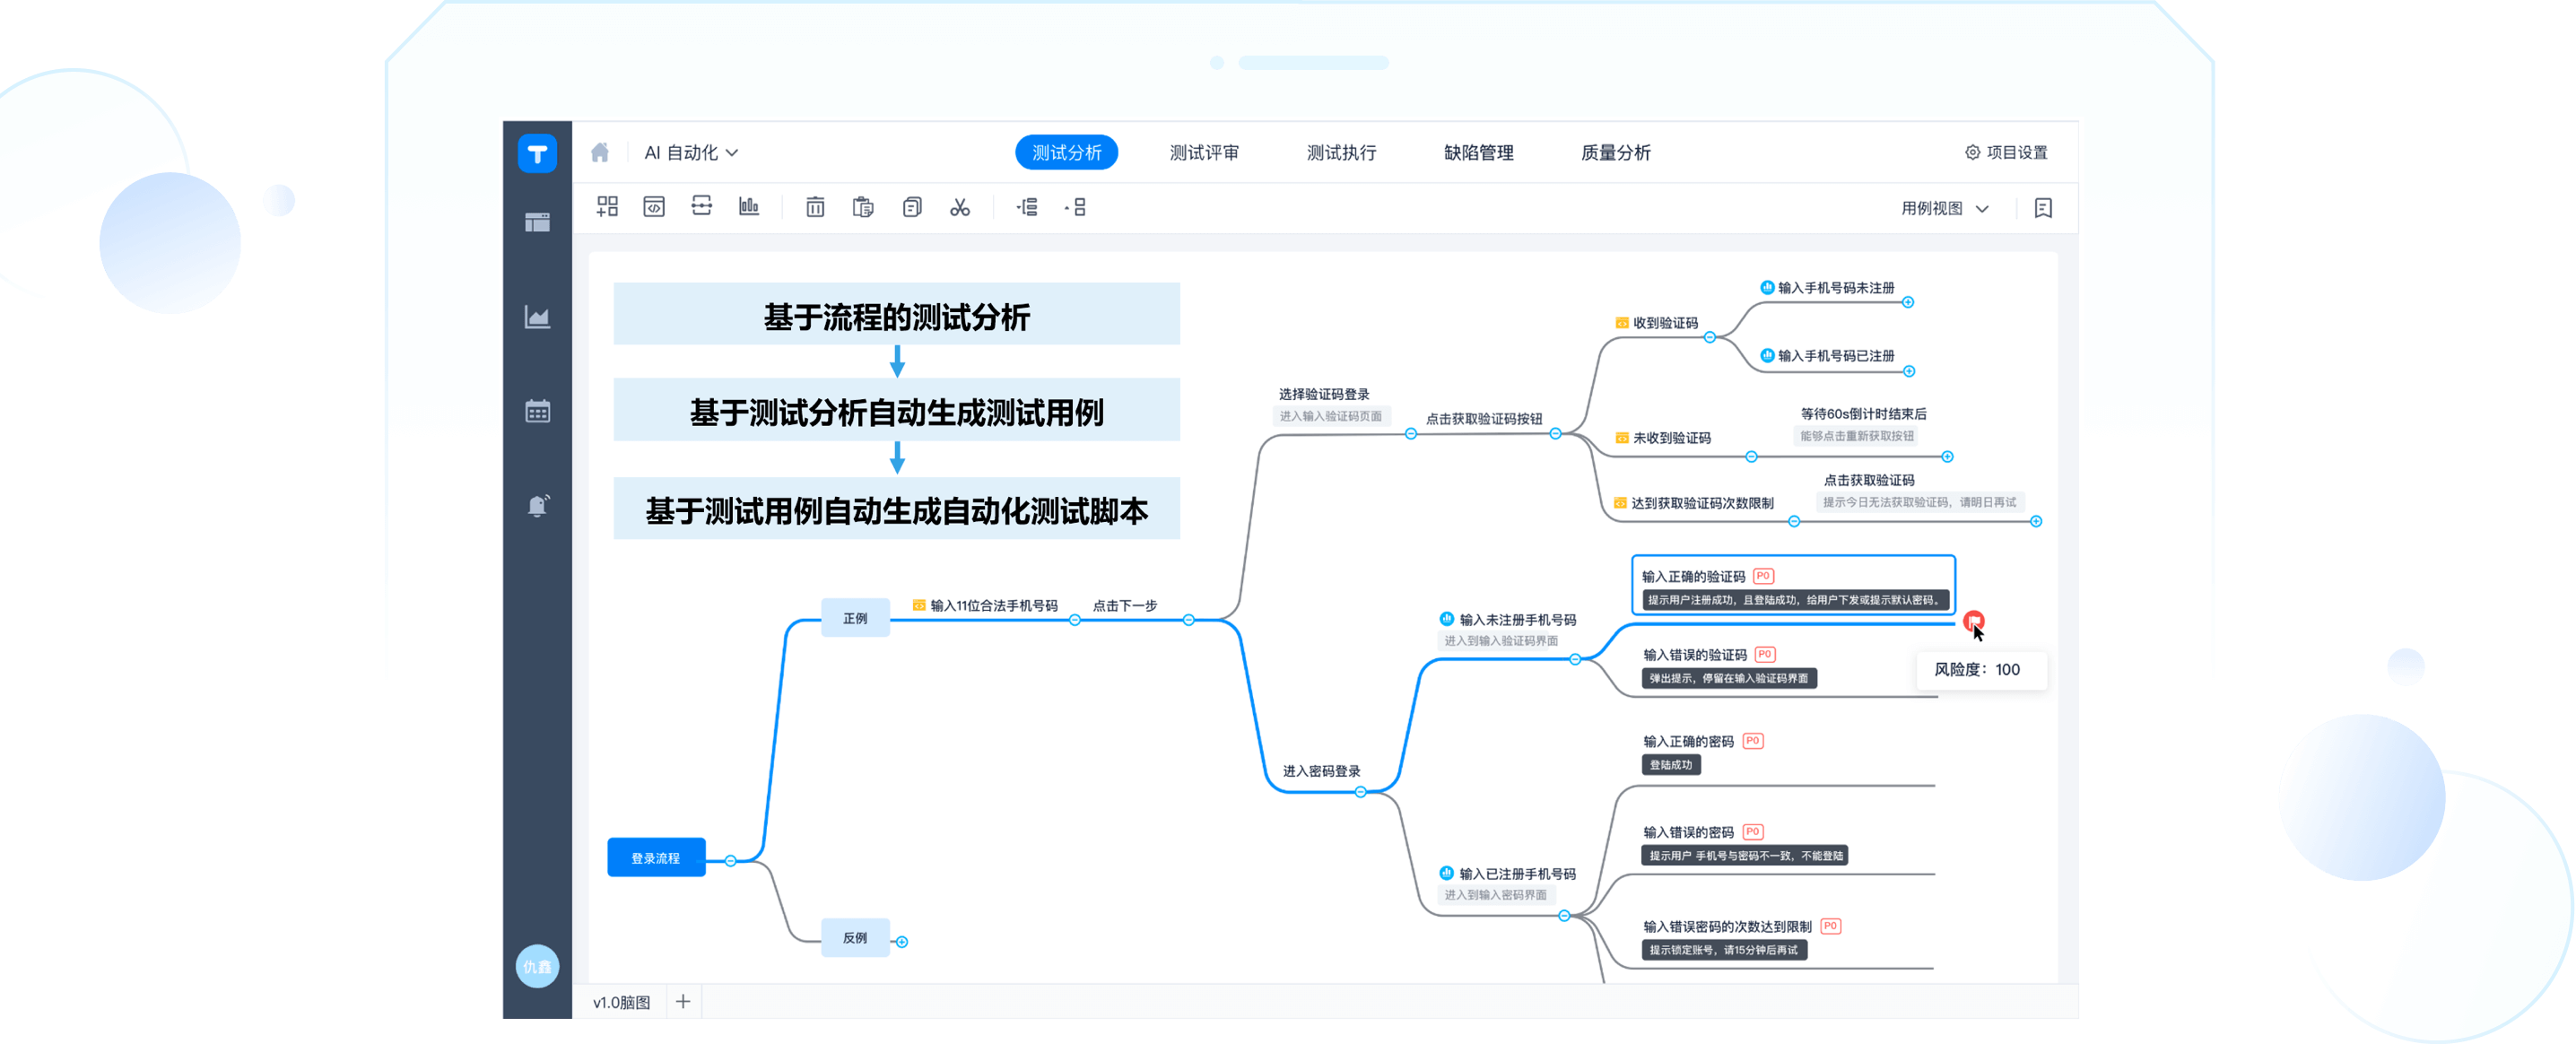
Task: Click the red risk flag icon
Action: click(x=1973, y=621)
